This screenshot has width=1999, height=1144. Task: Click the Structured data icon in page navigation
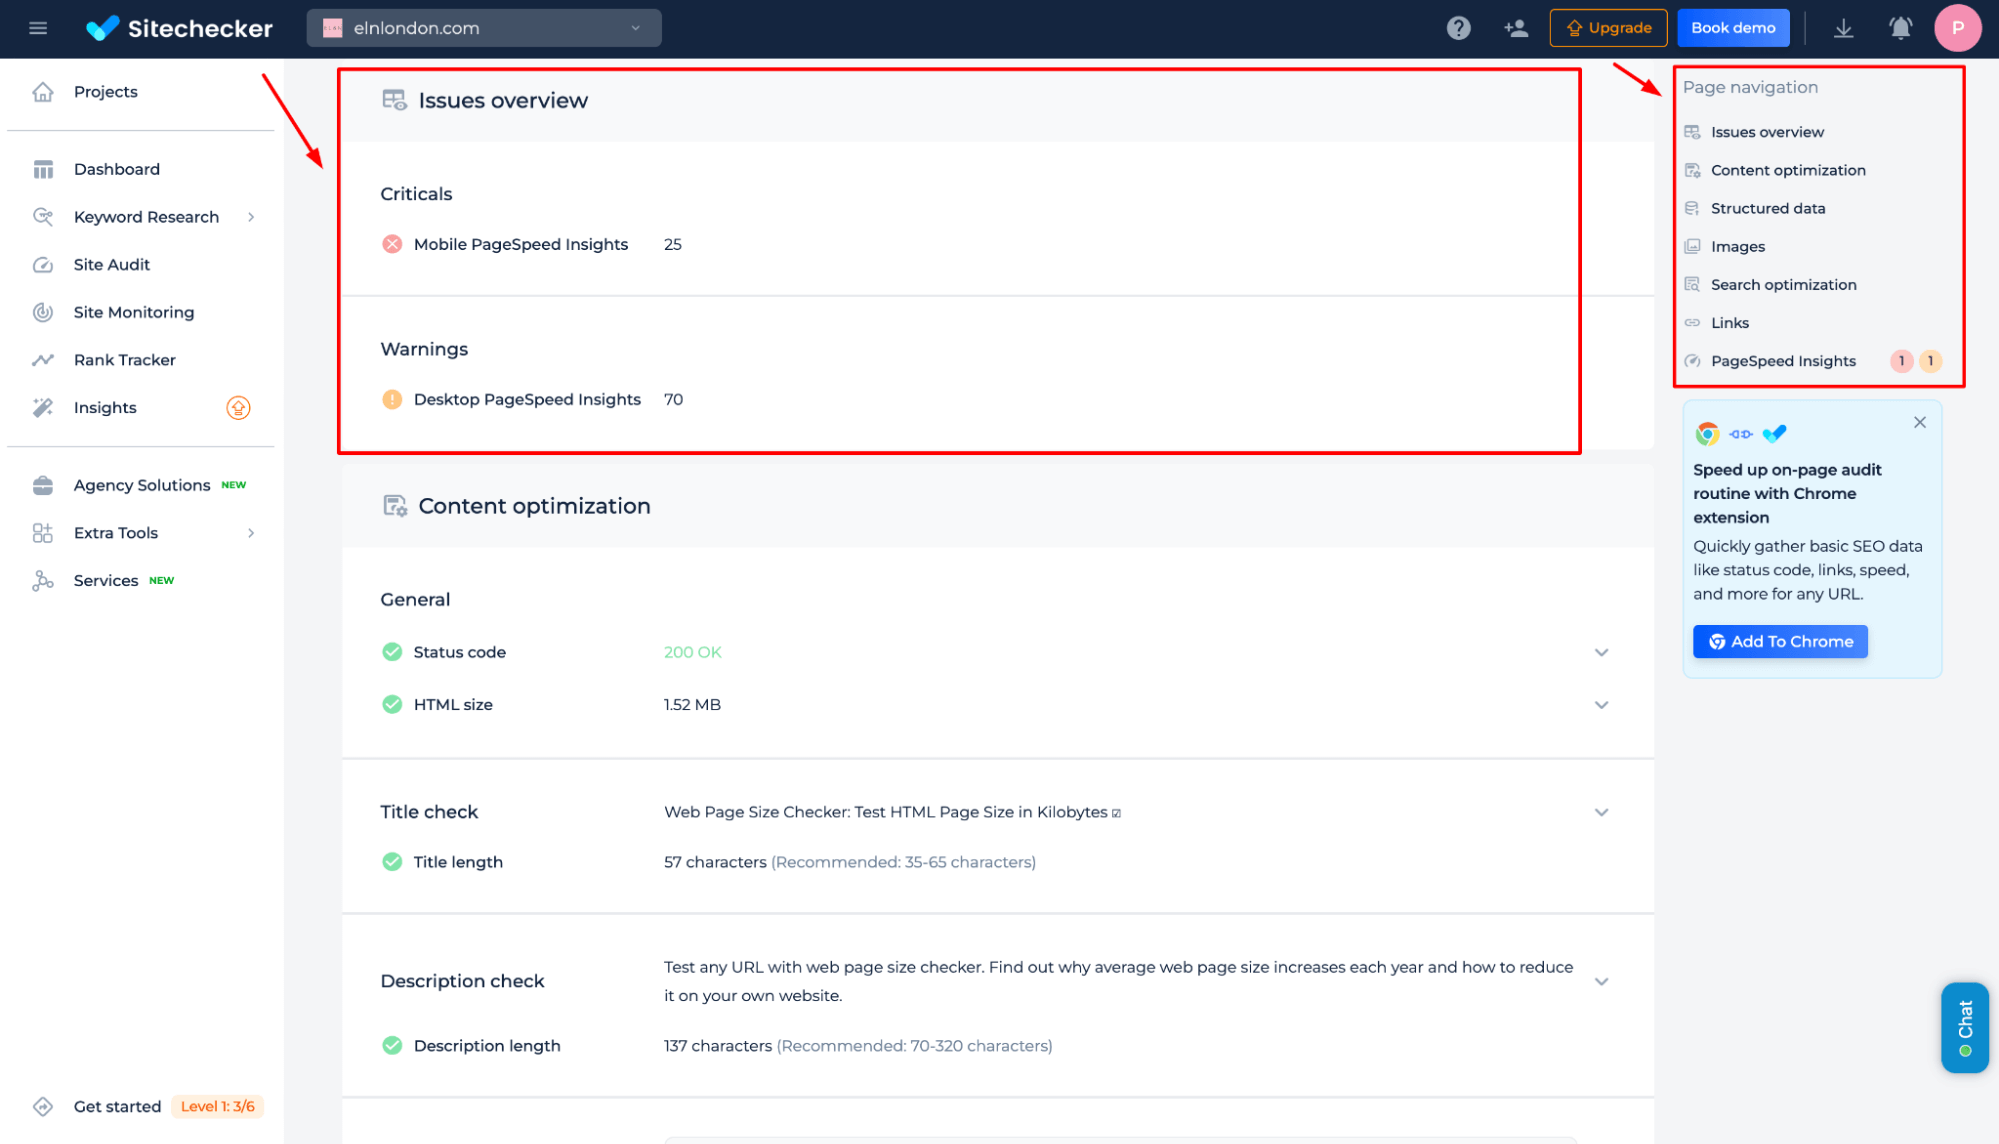1691,209
